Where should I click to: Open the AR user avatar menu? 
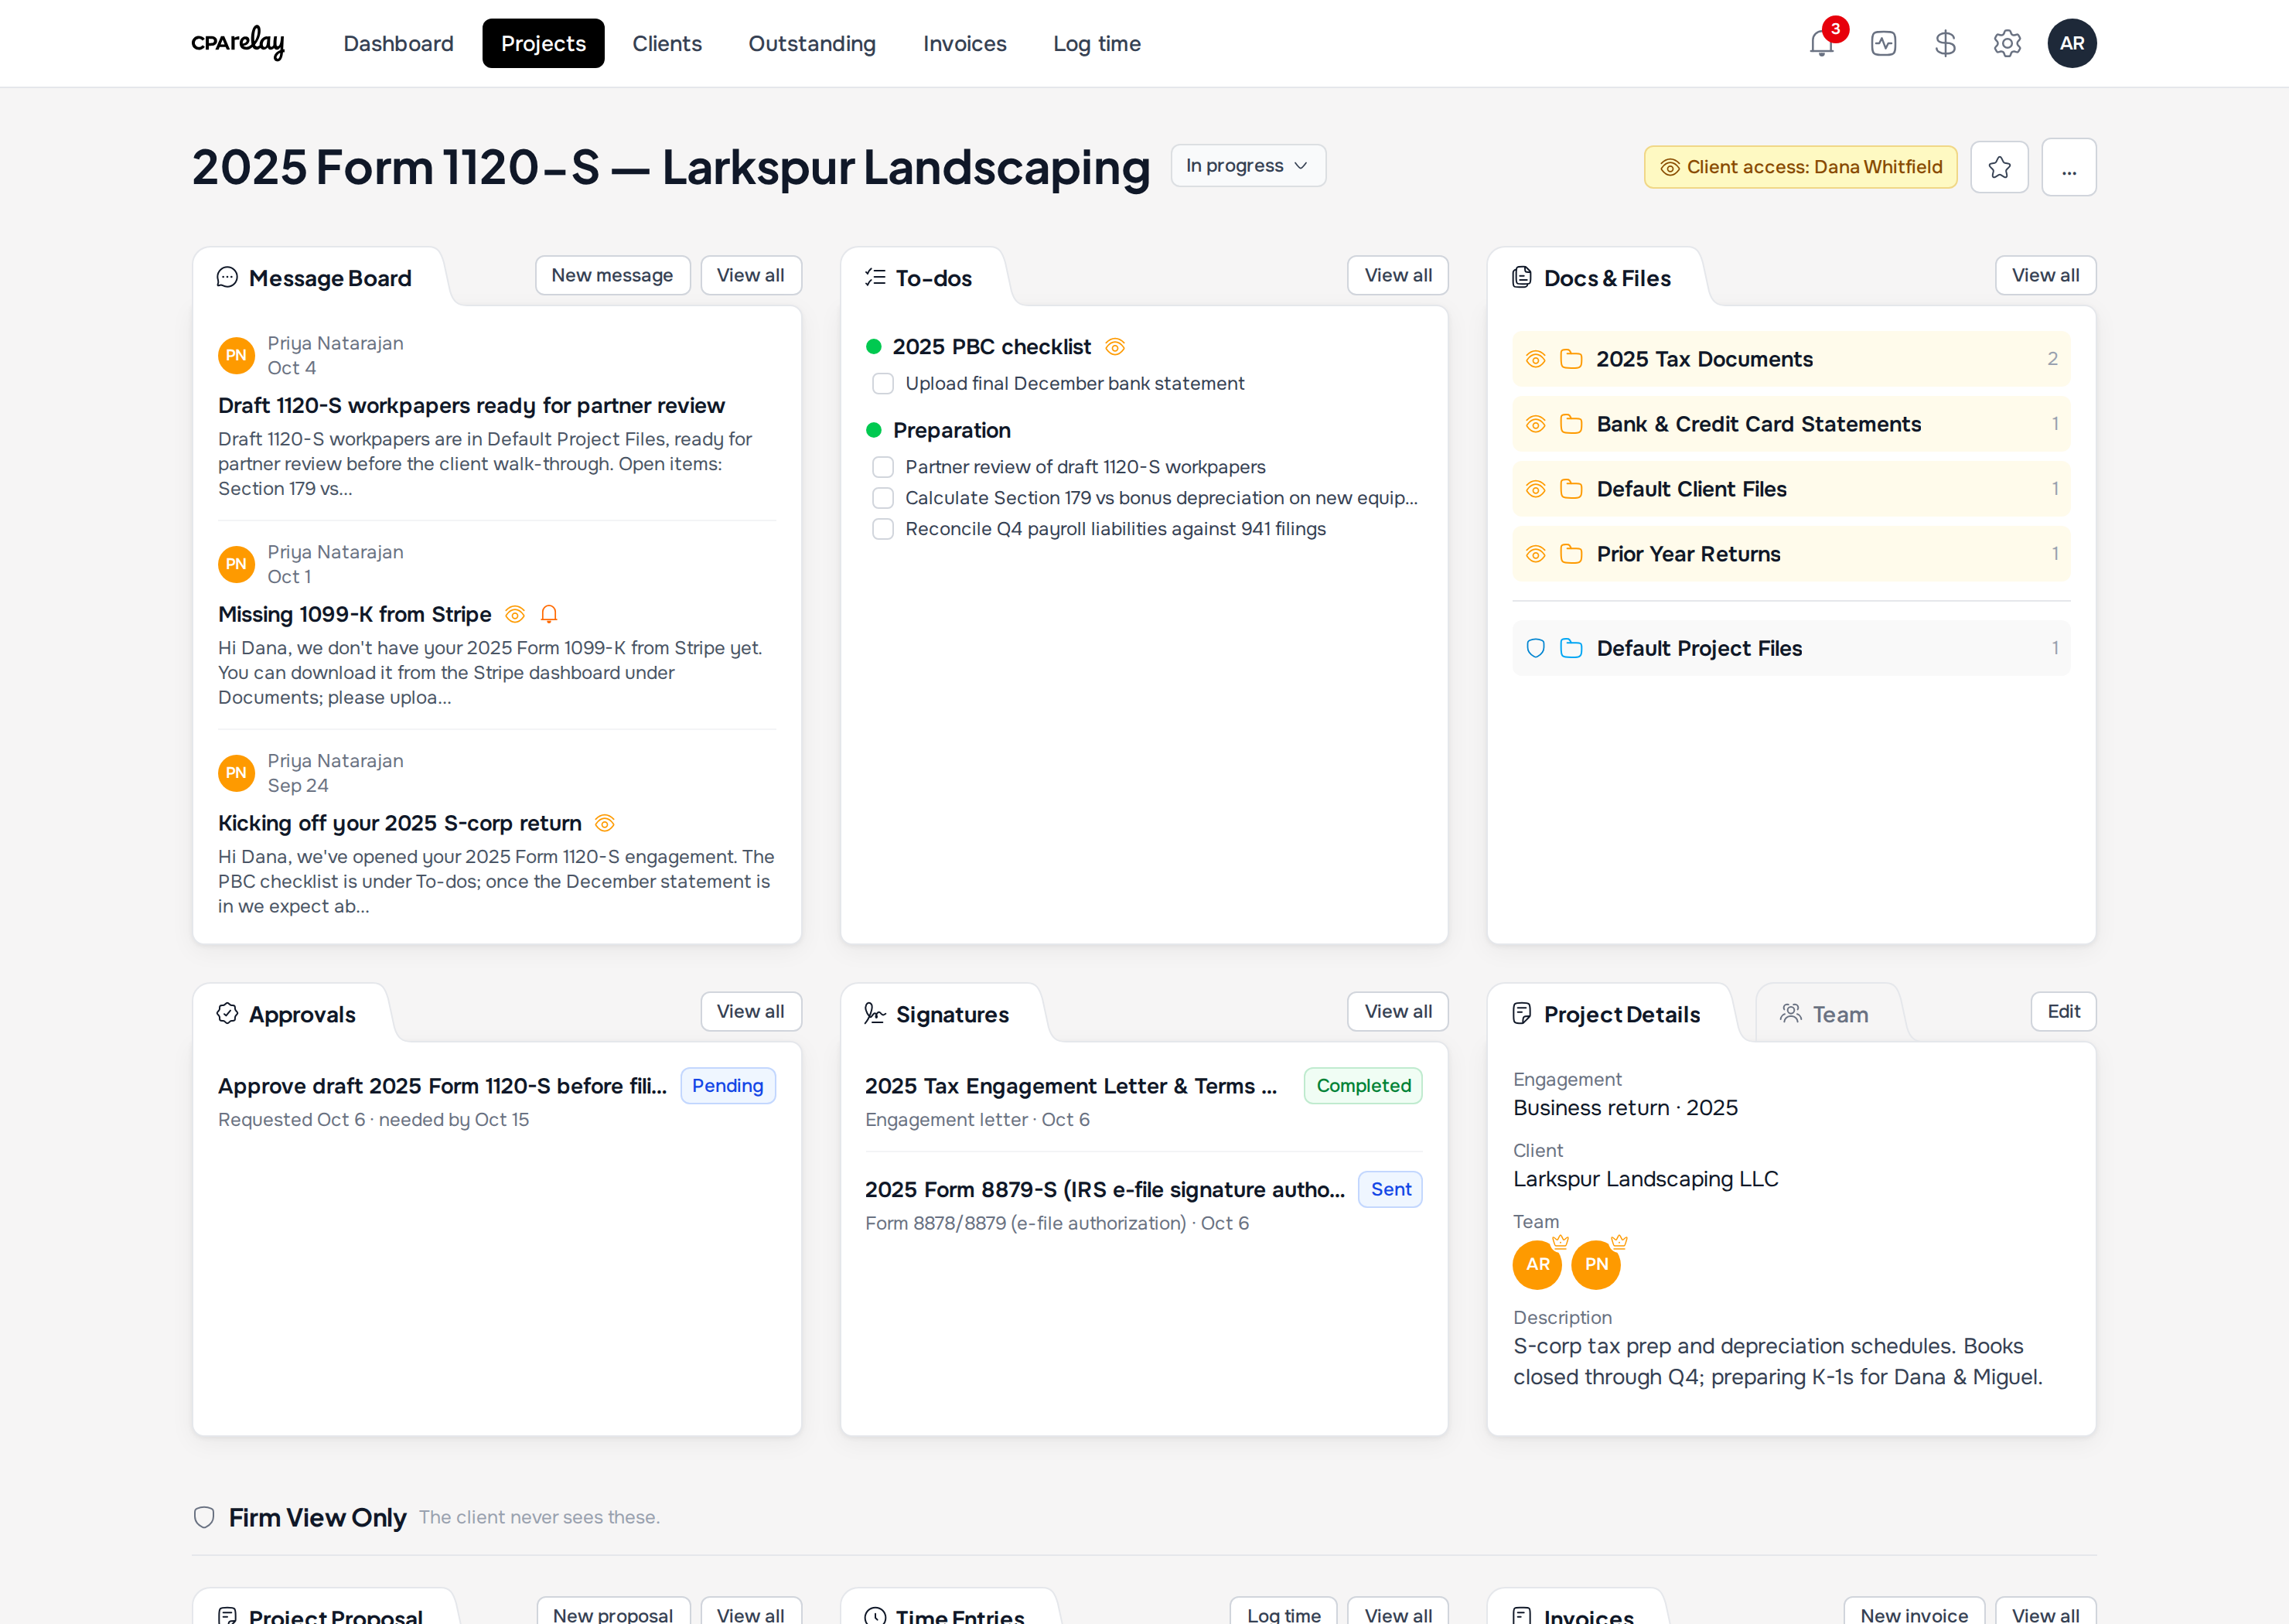2072,43
